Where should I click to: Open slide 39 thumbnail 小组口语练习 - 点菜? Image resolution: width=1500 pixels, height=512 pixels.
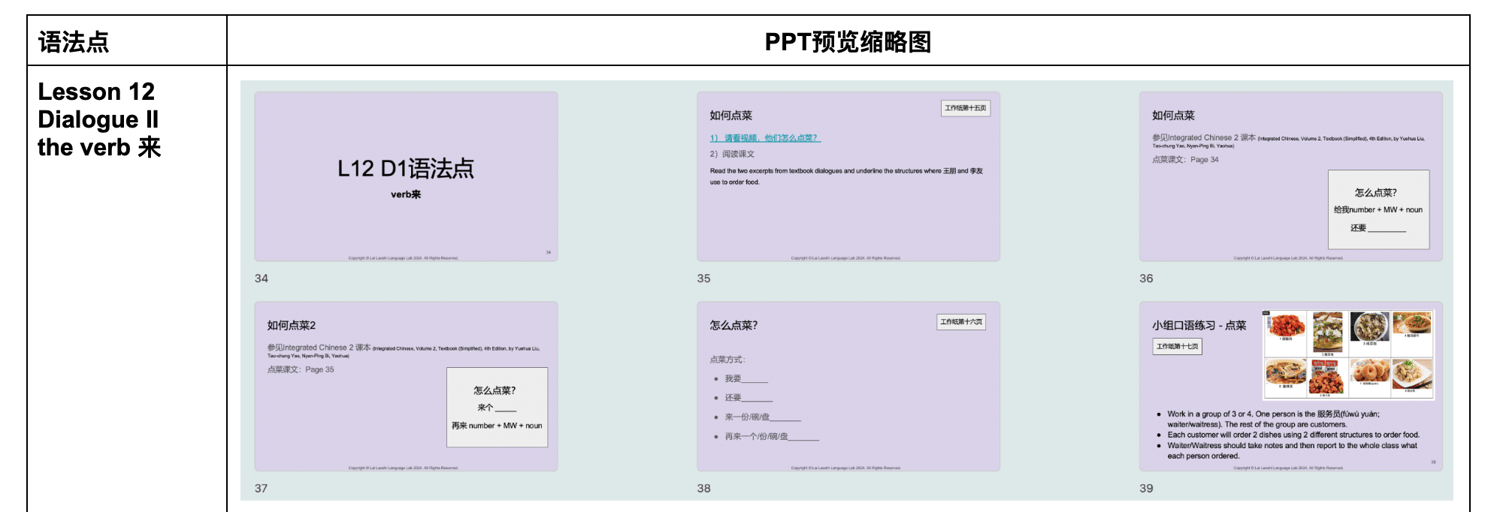[x=1291, y=386]
